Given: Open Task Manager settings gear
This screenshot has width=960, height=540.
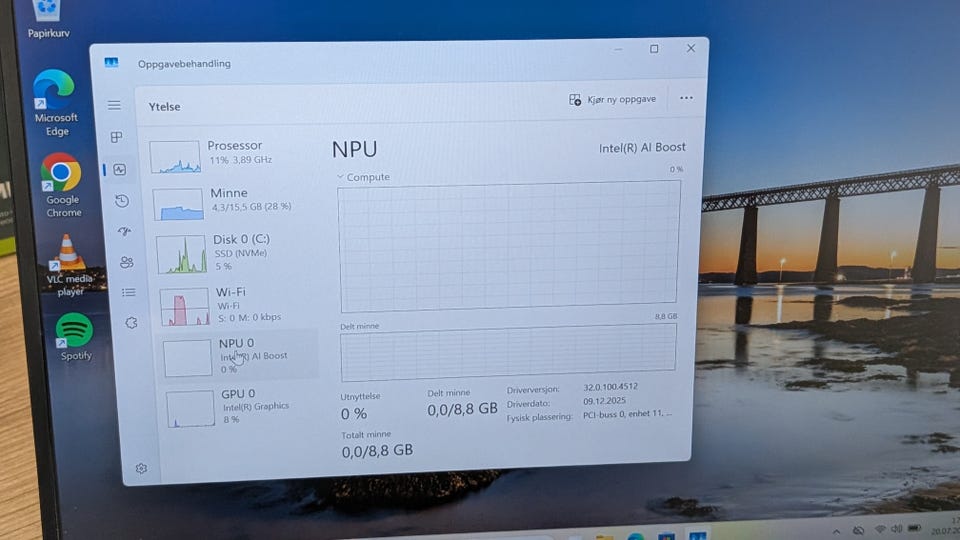Looking at the screenshot, I should point(141,468).
